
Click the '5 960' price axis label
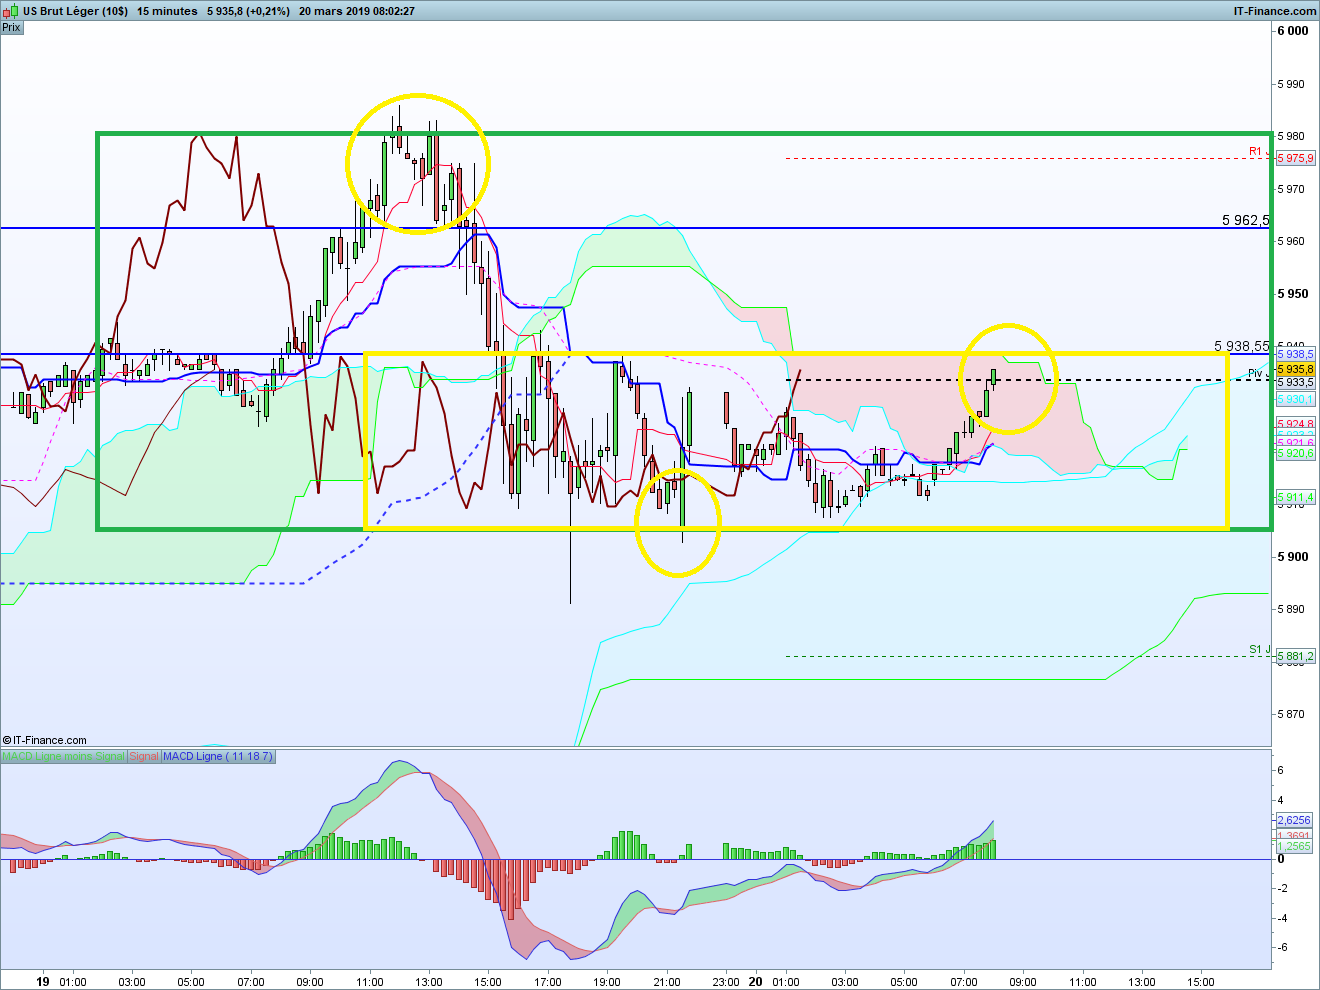click(1291, 241)
